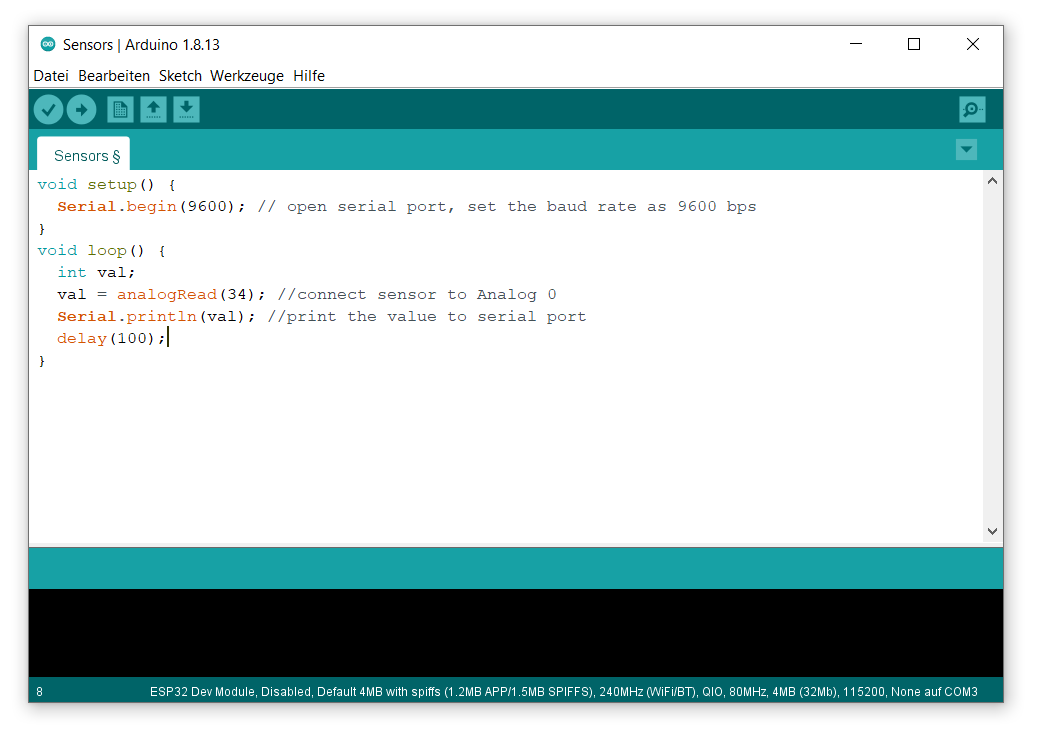Open the Datei menu
Screen dimensions: 1042x733
pyautogui.click(x=51, y=76)
